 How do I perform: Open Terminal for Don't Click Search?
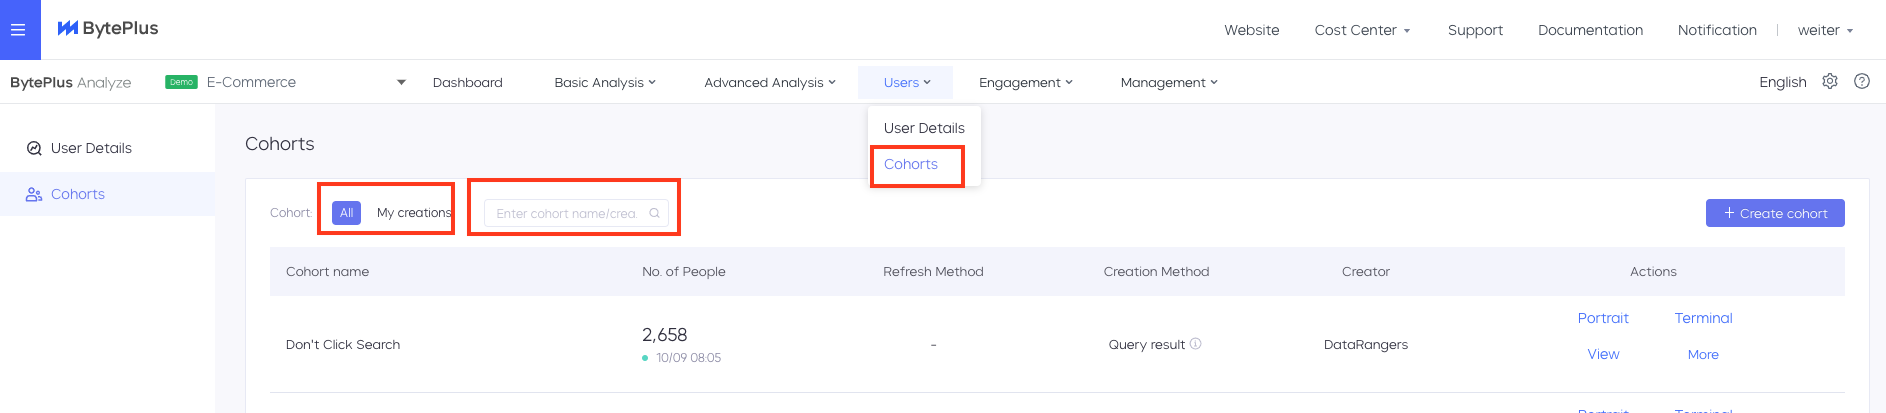coord(1703,318)
